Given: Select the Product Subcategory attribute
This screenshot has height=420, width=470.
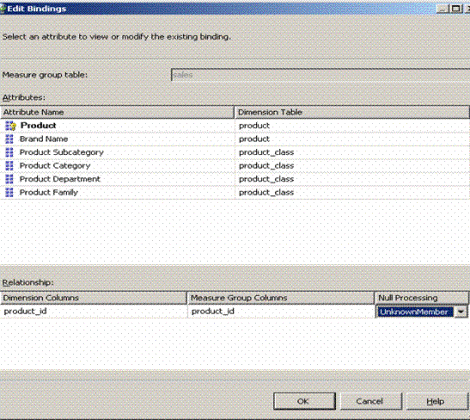Looking at the screenshot, I should tap(61, 152).
